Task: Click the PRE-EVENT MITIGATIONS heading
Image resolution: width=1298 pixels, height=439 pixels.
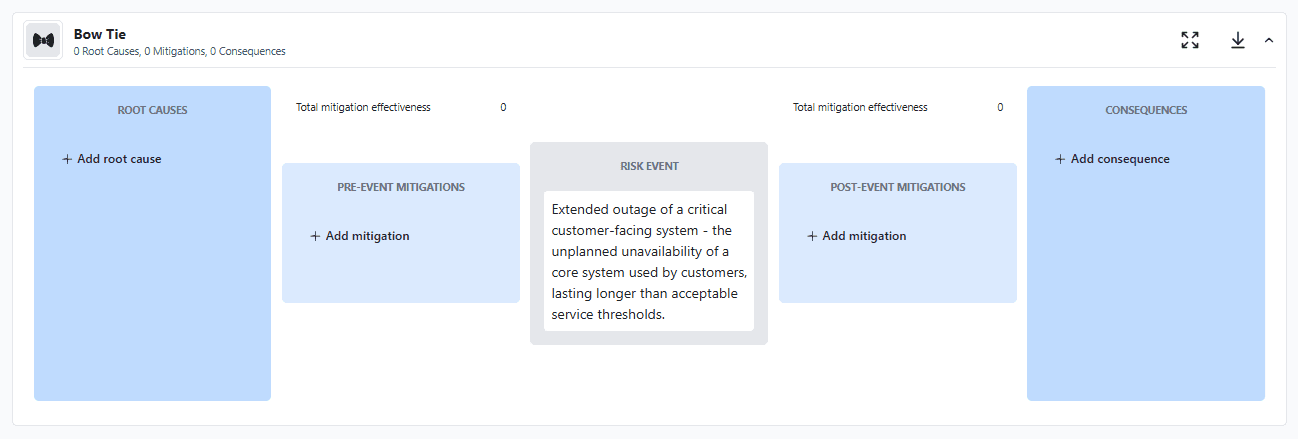Action: (400, 187)
